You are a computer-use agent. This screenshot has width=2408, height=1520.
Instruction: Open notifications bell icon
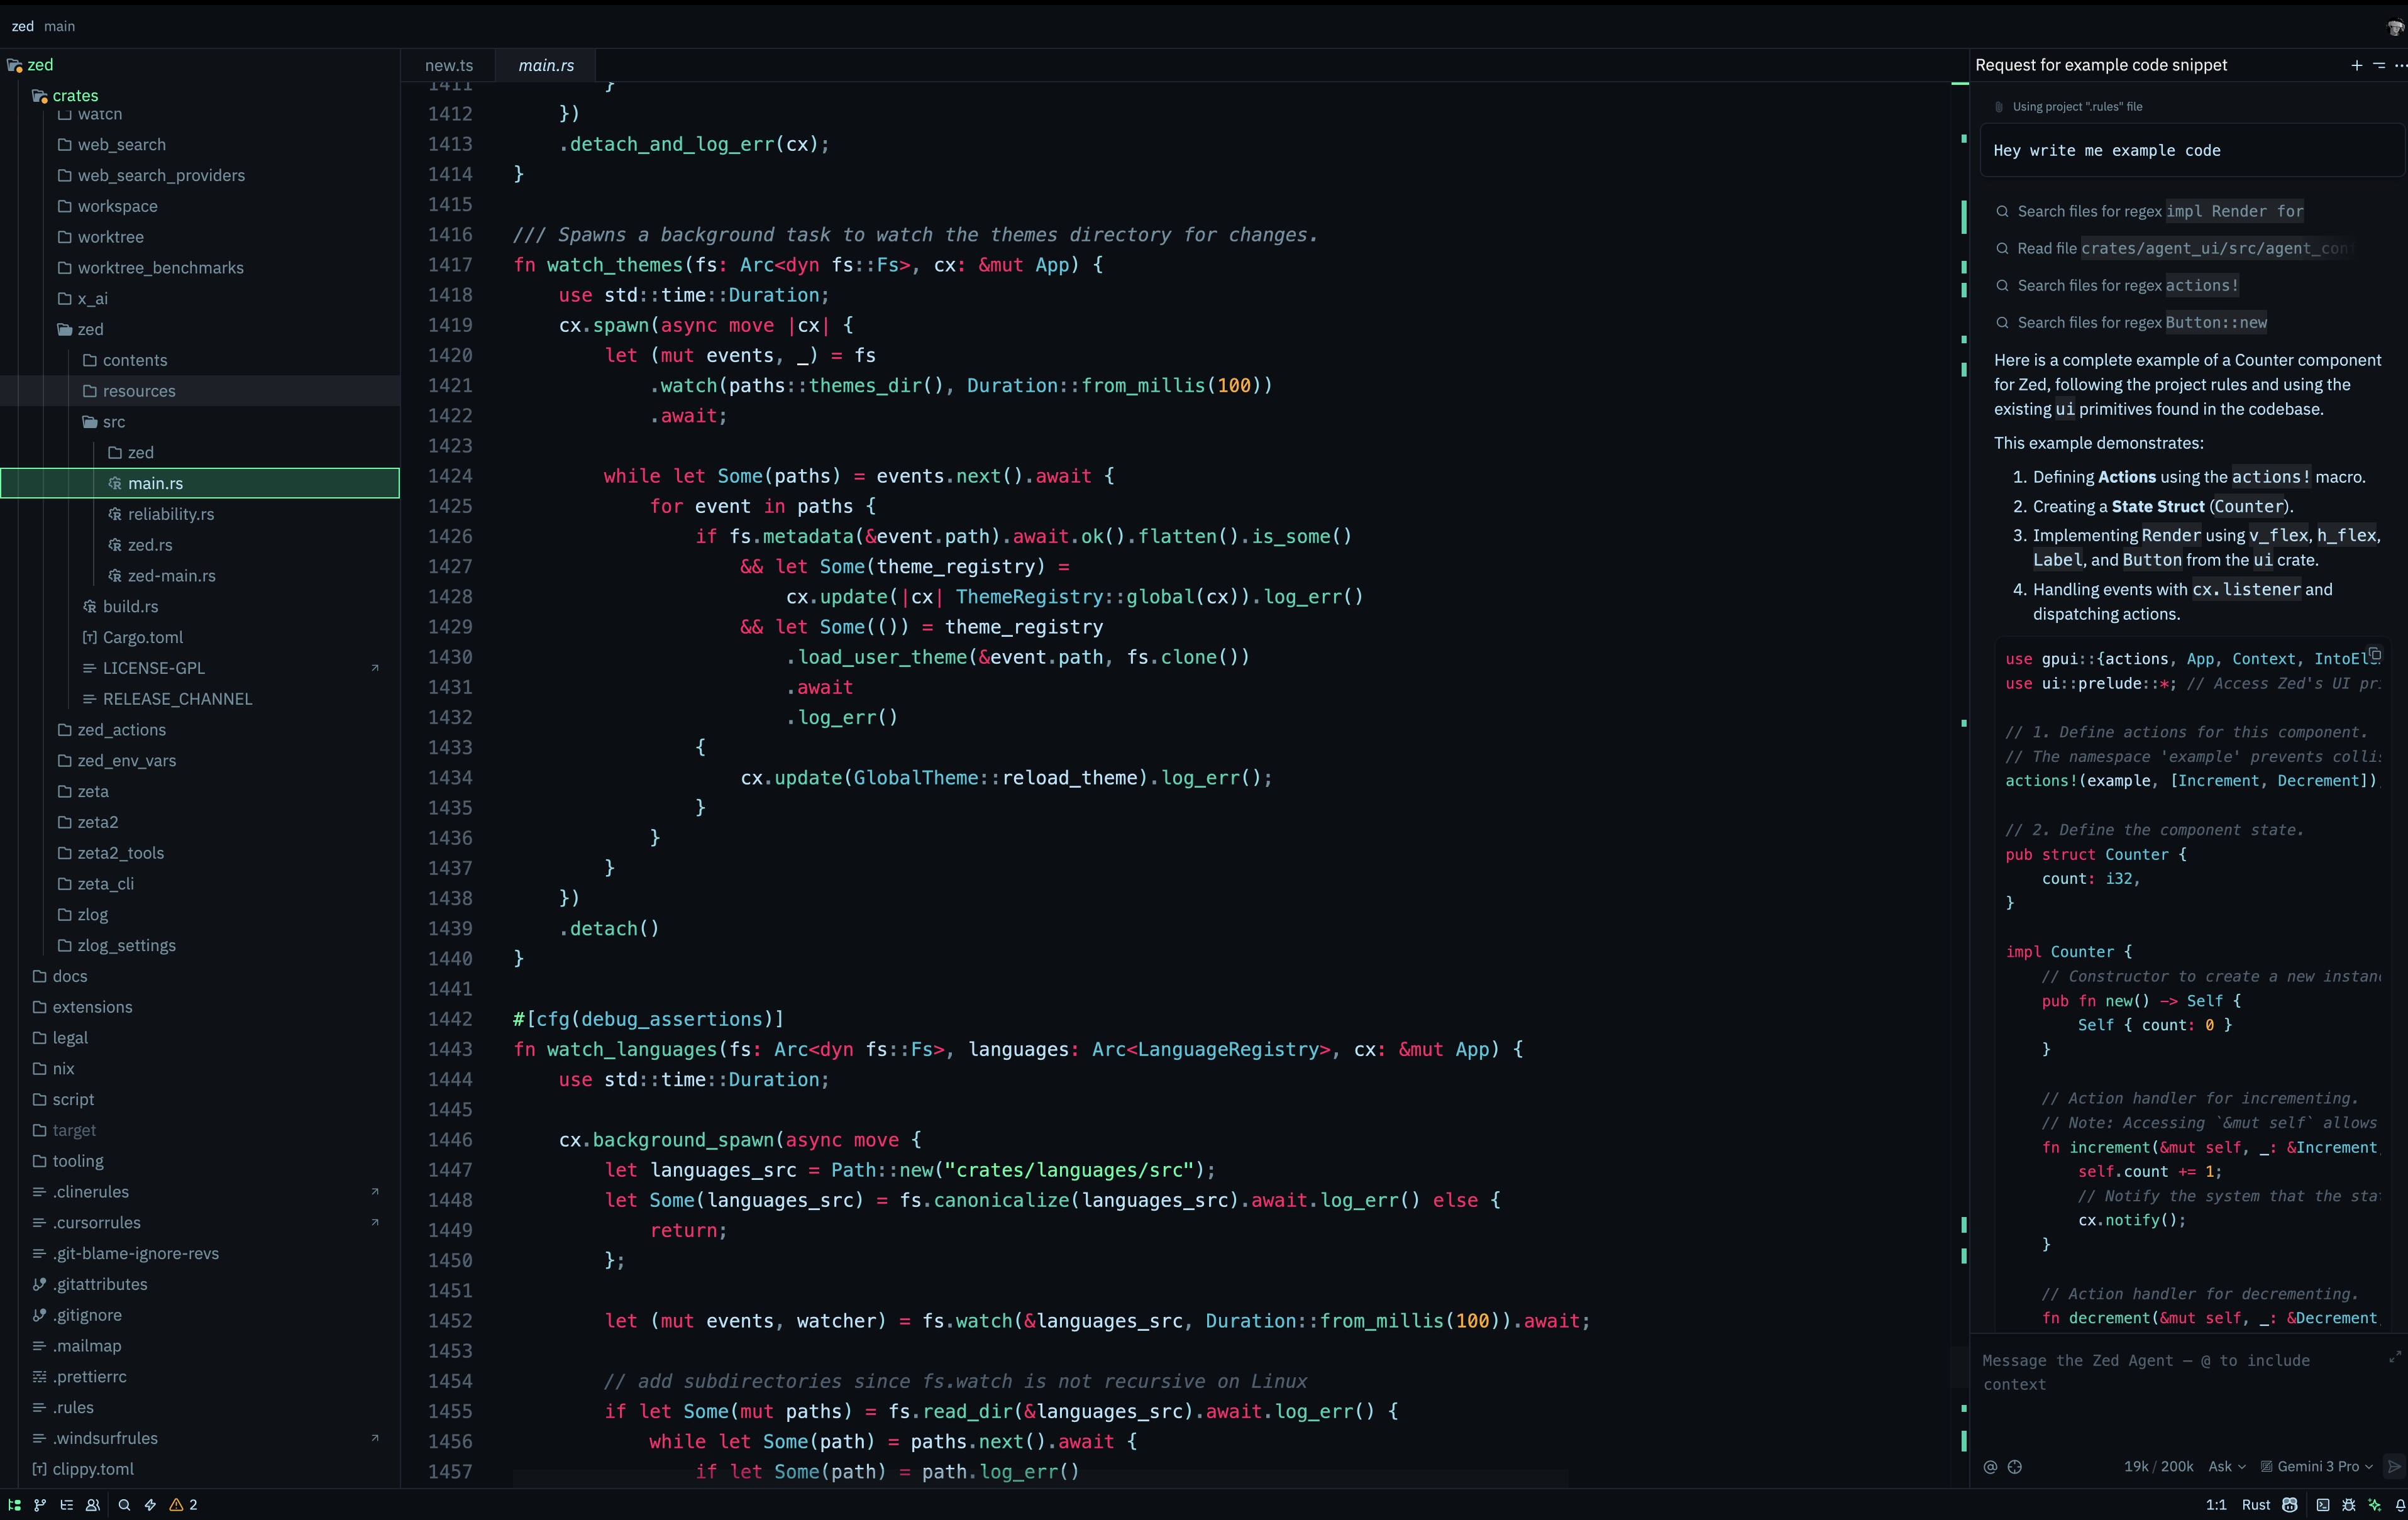(x=2400, y=1504)
